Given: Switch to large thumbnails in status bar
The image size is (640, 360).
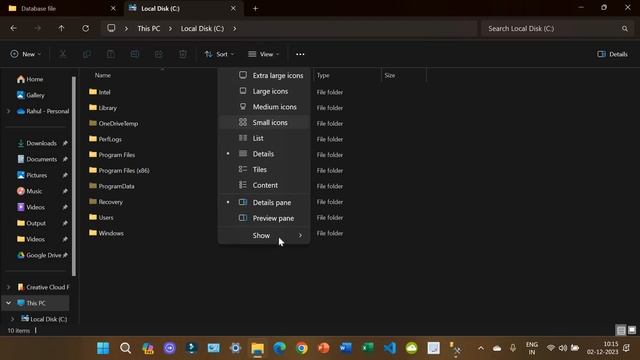Looking at the screenshot, I should (x=632, y=330).
